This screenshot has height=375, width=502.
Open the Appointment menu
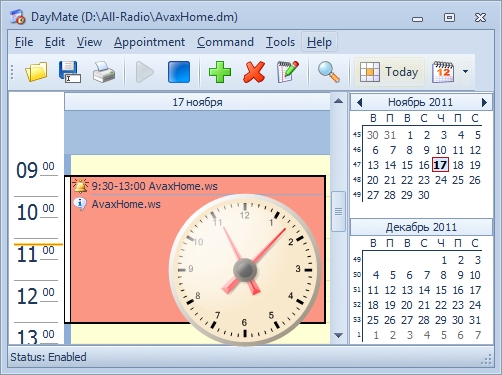(149, 42)
